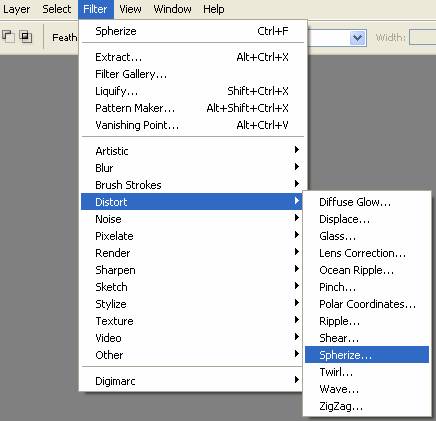The image size is (436, 421).
Task: Expand the Video filter submenu
Action: click(192, 338)
